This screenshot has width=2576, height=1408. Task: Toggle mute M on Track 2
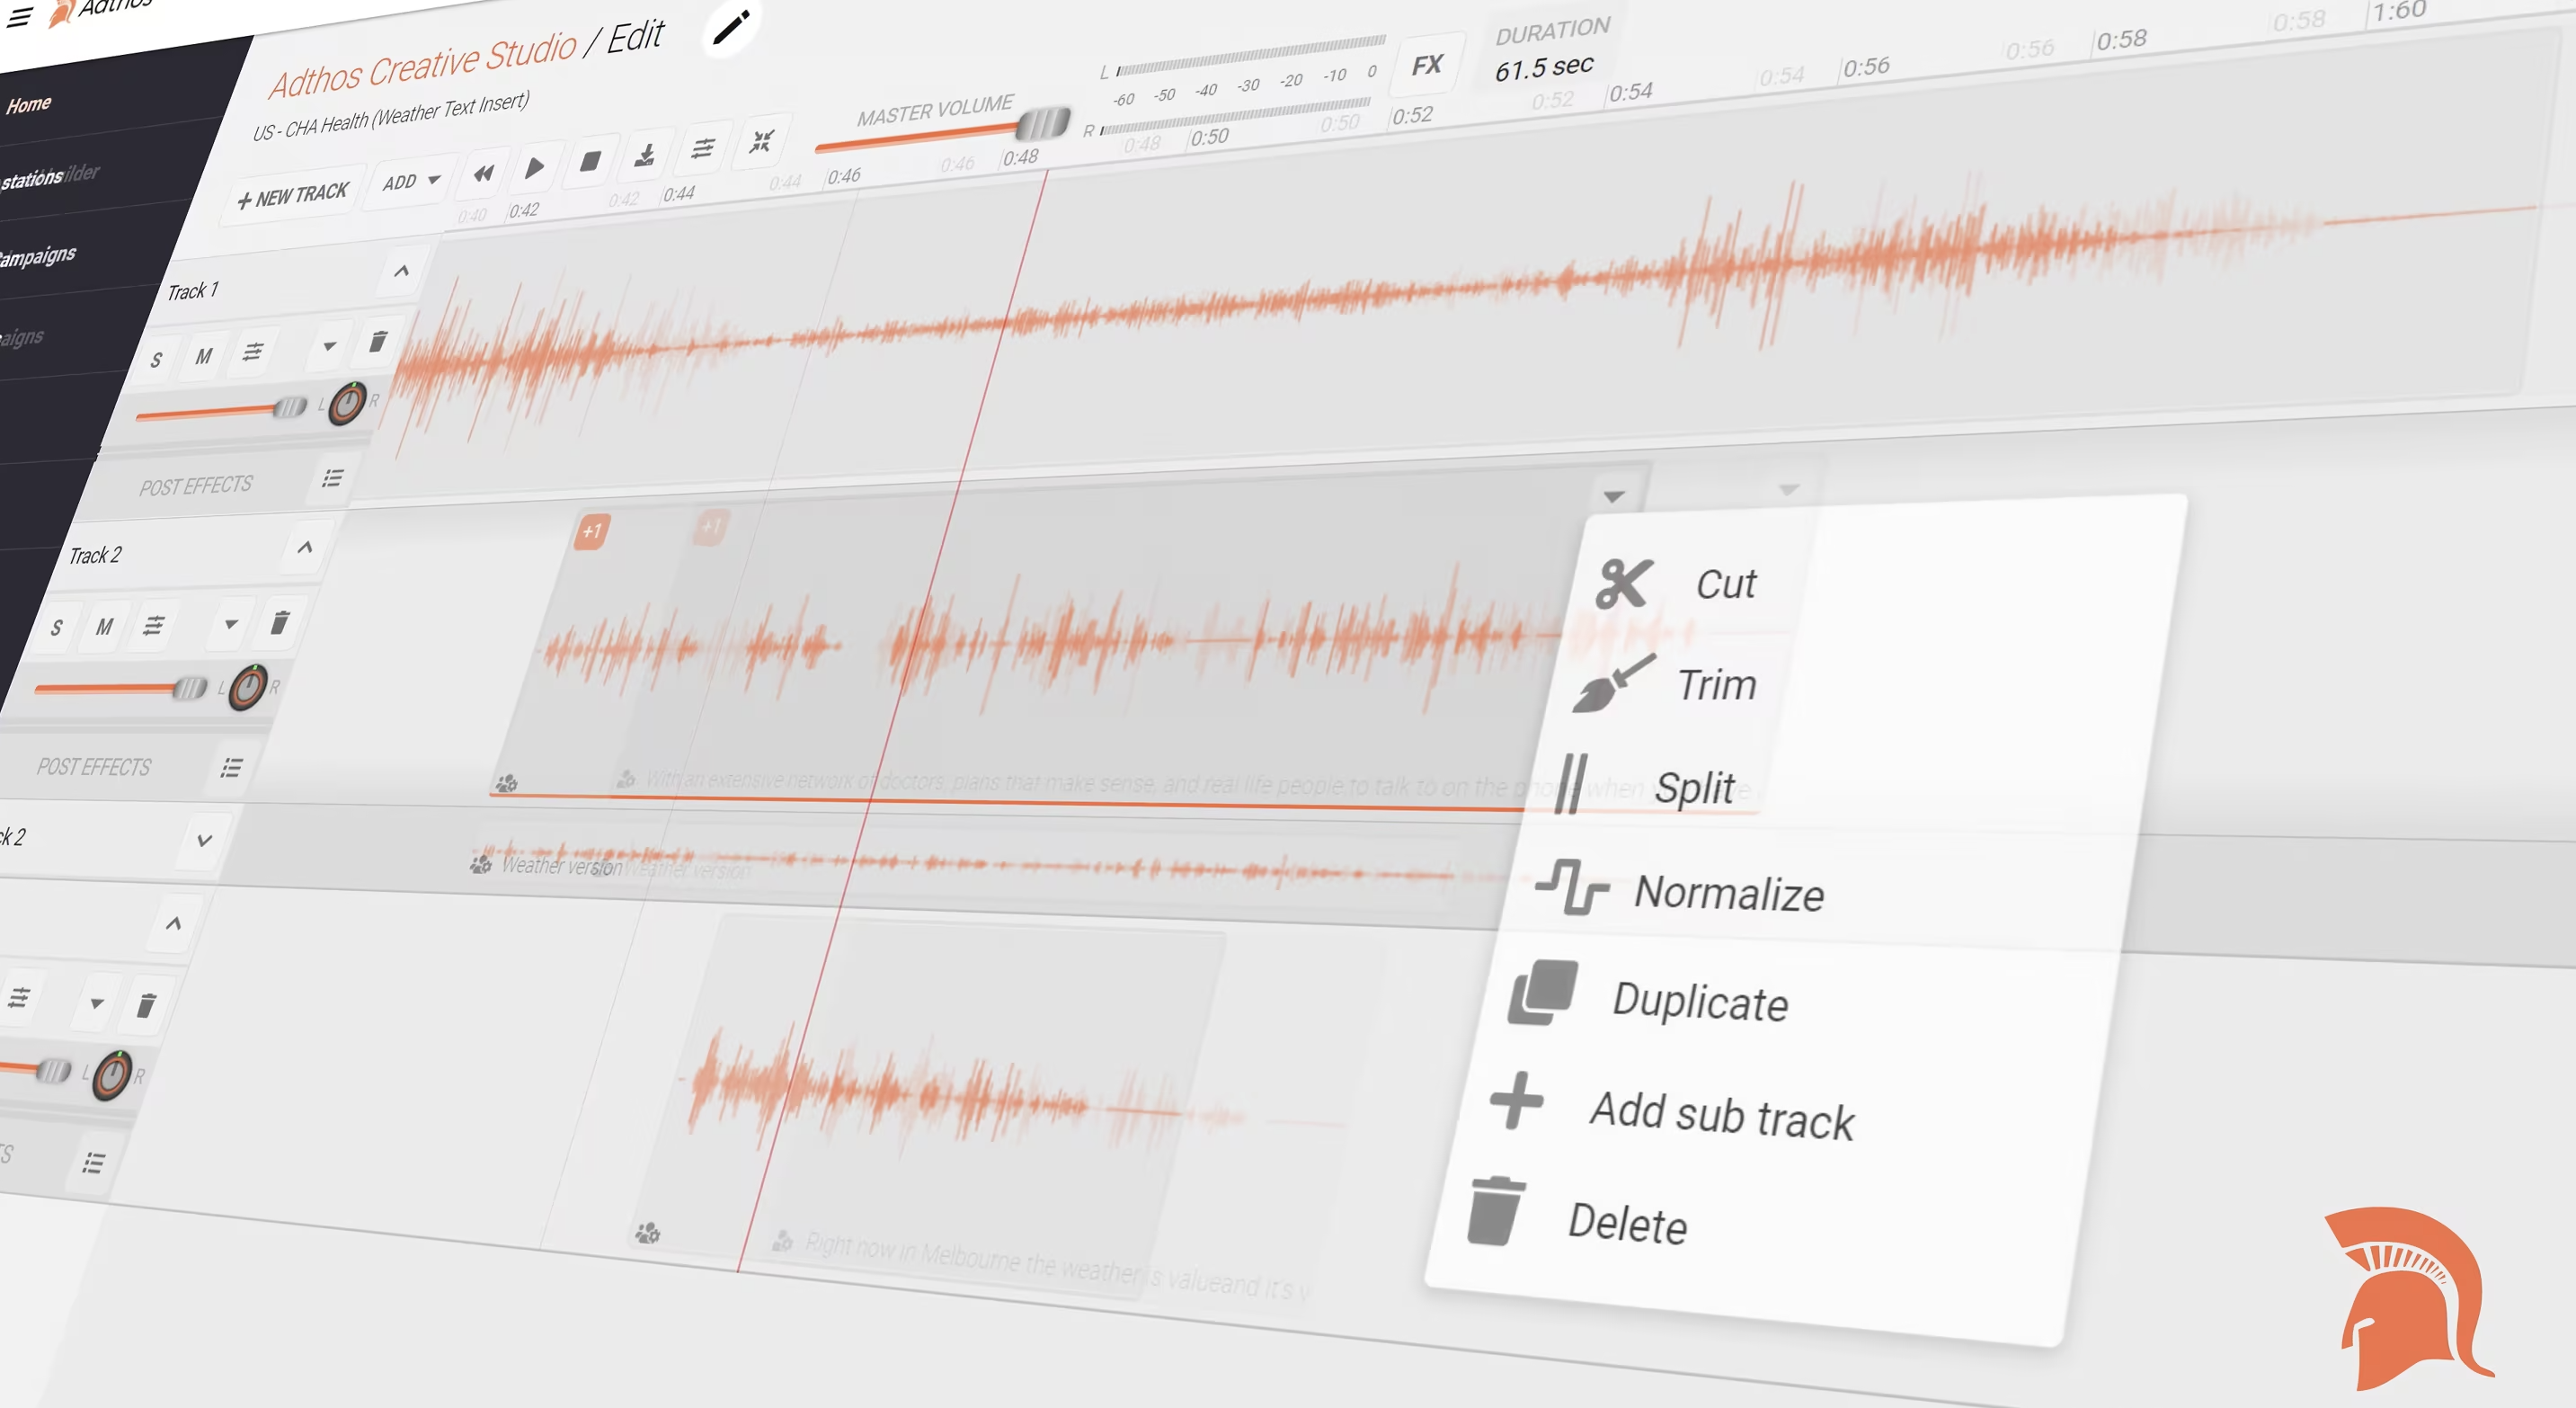104,626
